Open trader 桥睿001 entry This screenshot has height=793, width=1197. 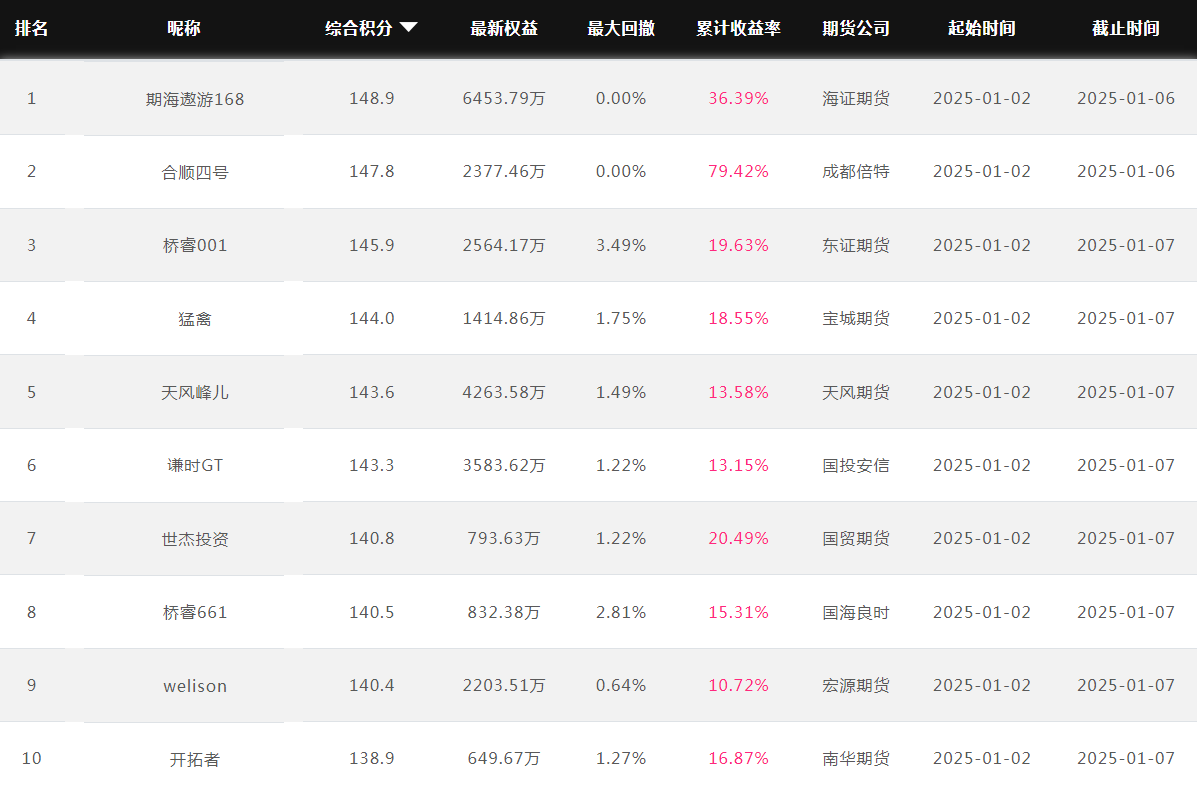(x=195, y=246)
